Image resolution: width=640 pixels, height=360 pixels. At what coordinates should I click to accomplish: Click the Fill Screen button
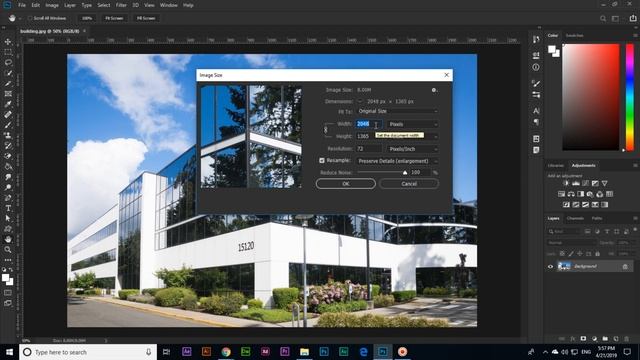pyautogui.click(x=146, y=18)
